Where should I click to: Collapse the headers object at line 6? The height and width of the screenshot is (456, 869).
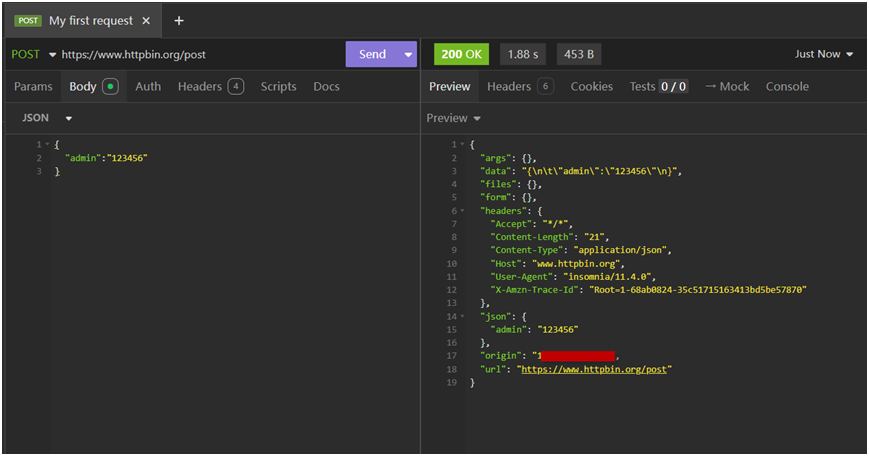(x=462, y=211)
